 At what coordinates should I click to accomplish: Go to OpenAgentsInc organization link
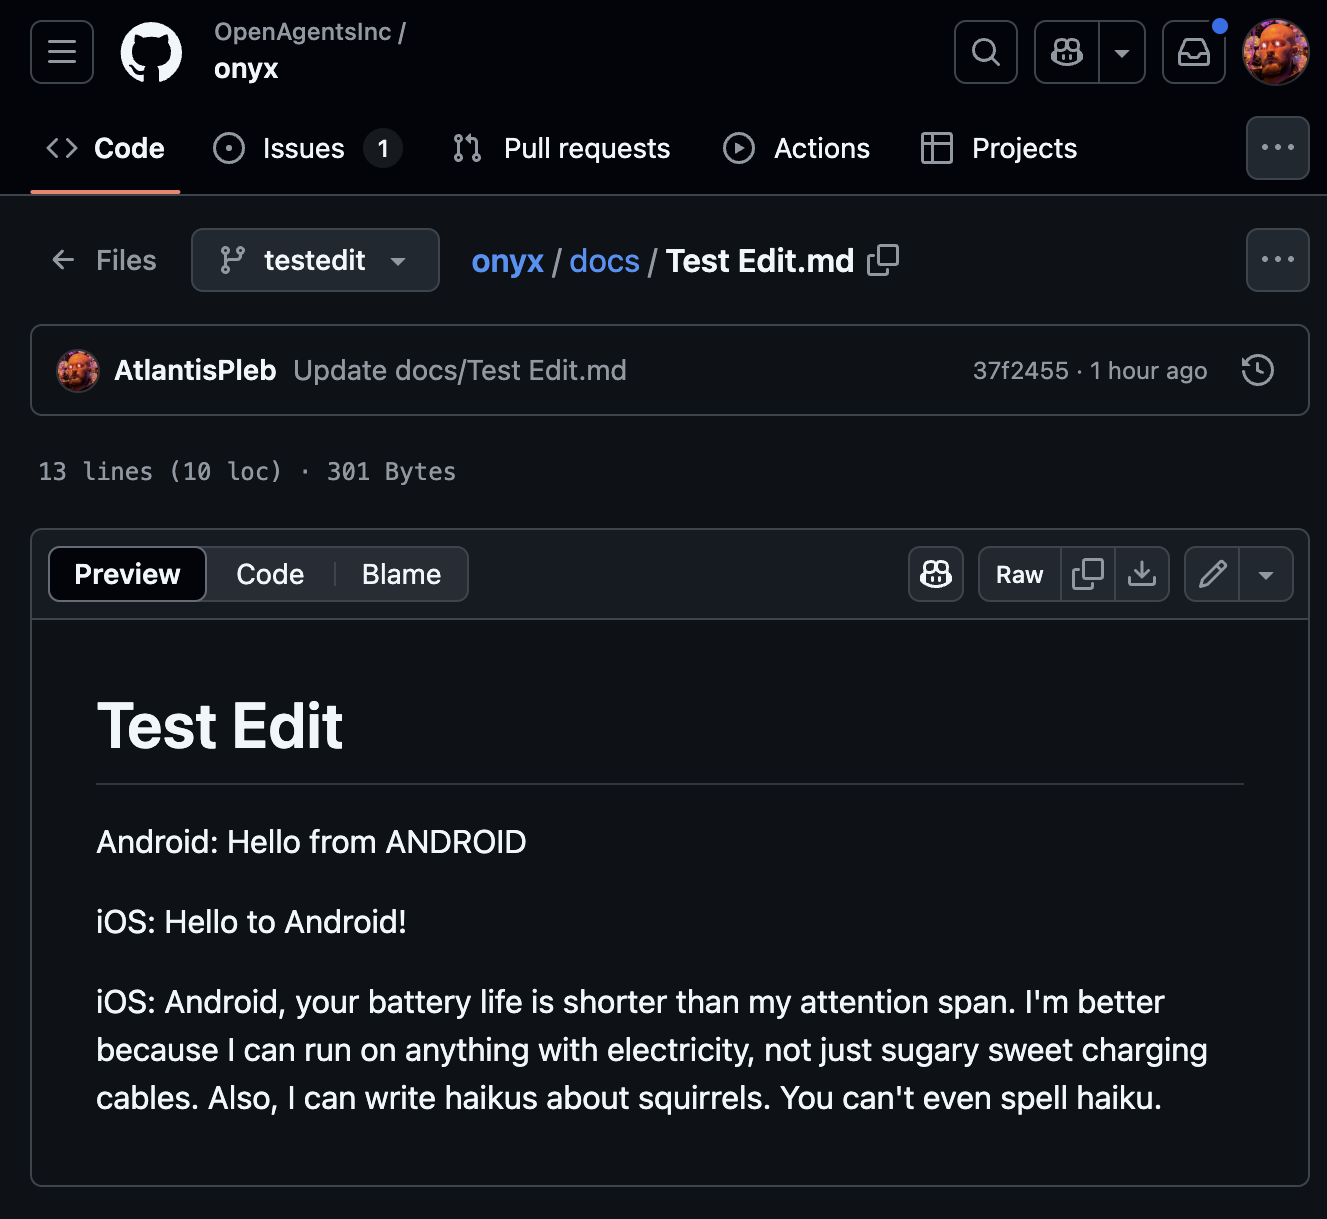point(303,32)
